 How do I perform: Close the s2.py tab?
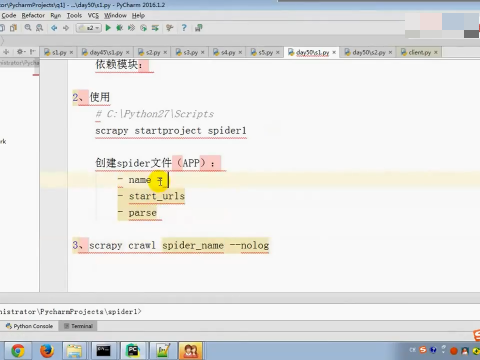pos(165,52)
